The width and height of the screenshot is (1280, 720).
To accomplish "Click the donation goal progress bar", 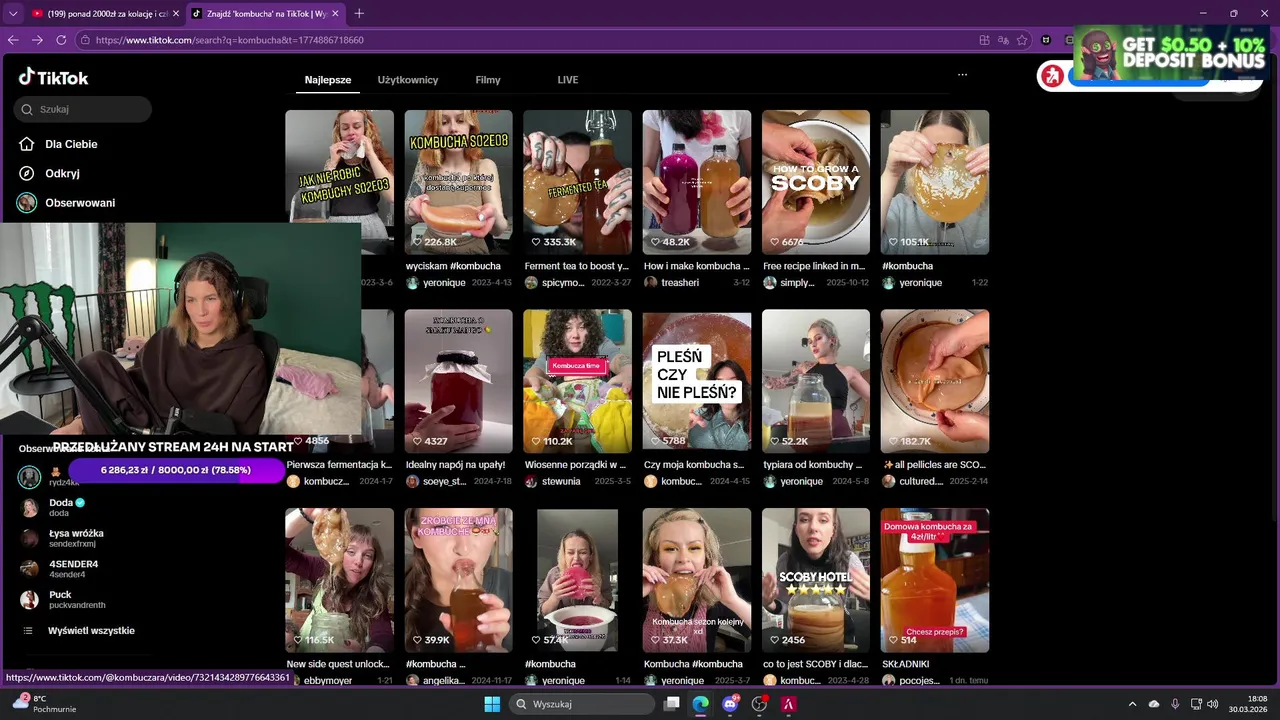I will click(176, 470).
